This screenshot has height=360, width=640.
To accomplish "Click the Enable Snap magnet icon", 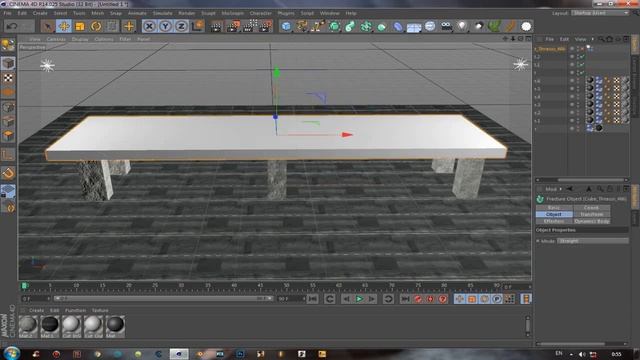I will click(8, 173).
